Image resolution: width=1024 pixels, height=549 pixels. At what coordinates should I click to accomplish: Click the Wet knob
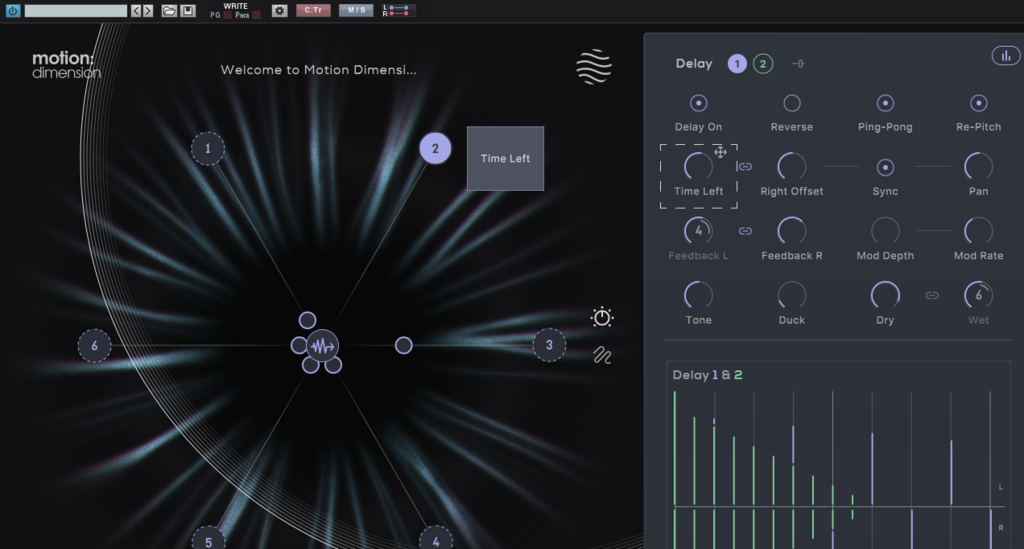978,295
